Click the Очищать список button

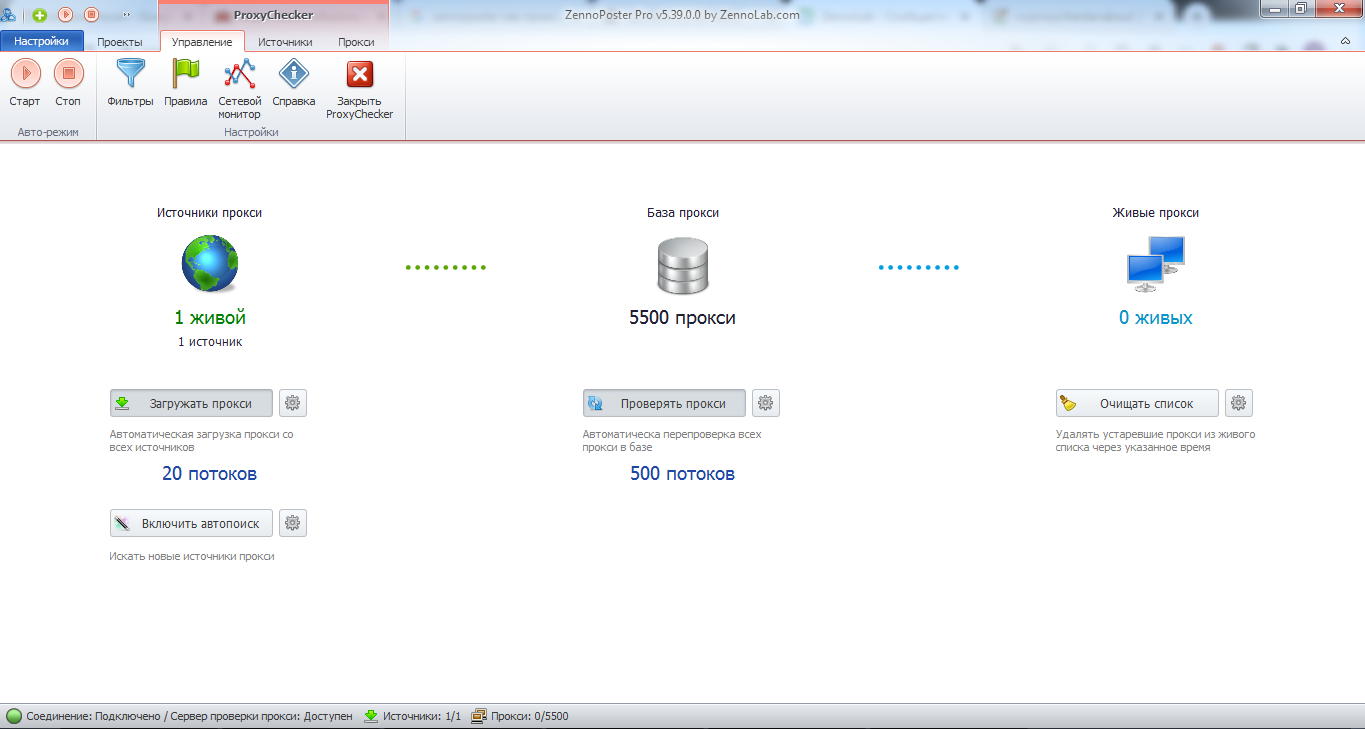tap(1137, 403)
